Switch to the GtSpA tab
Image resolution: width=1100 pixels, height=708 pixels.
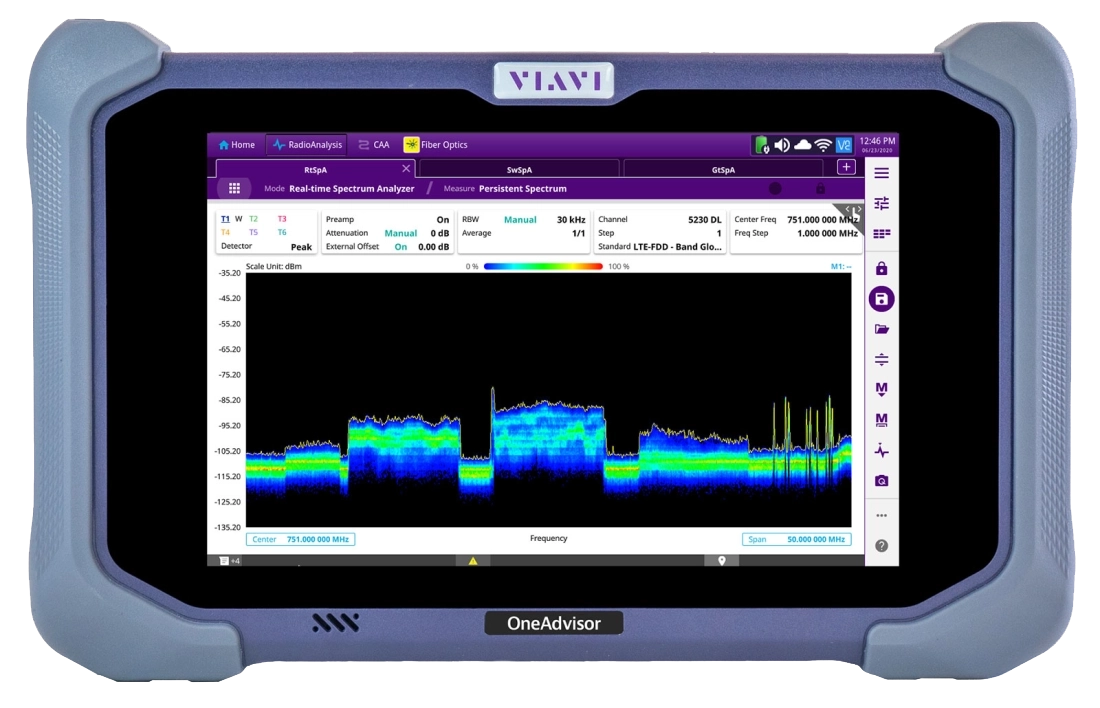click(x=723, y=169)
